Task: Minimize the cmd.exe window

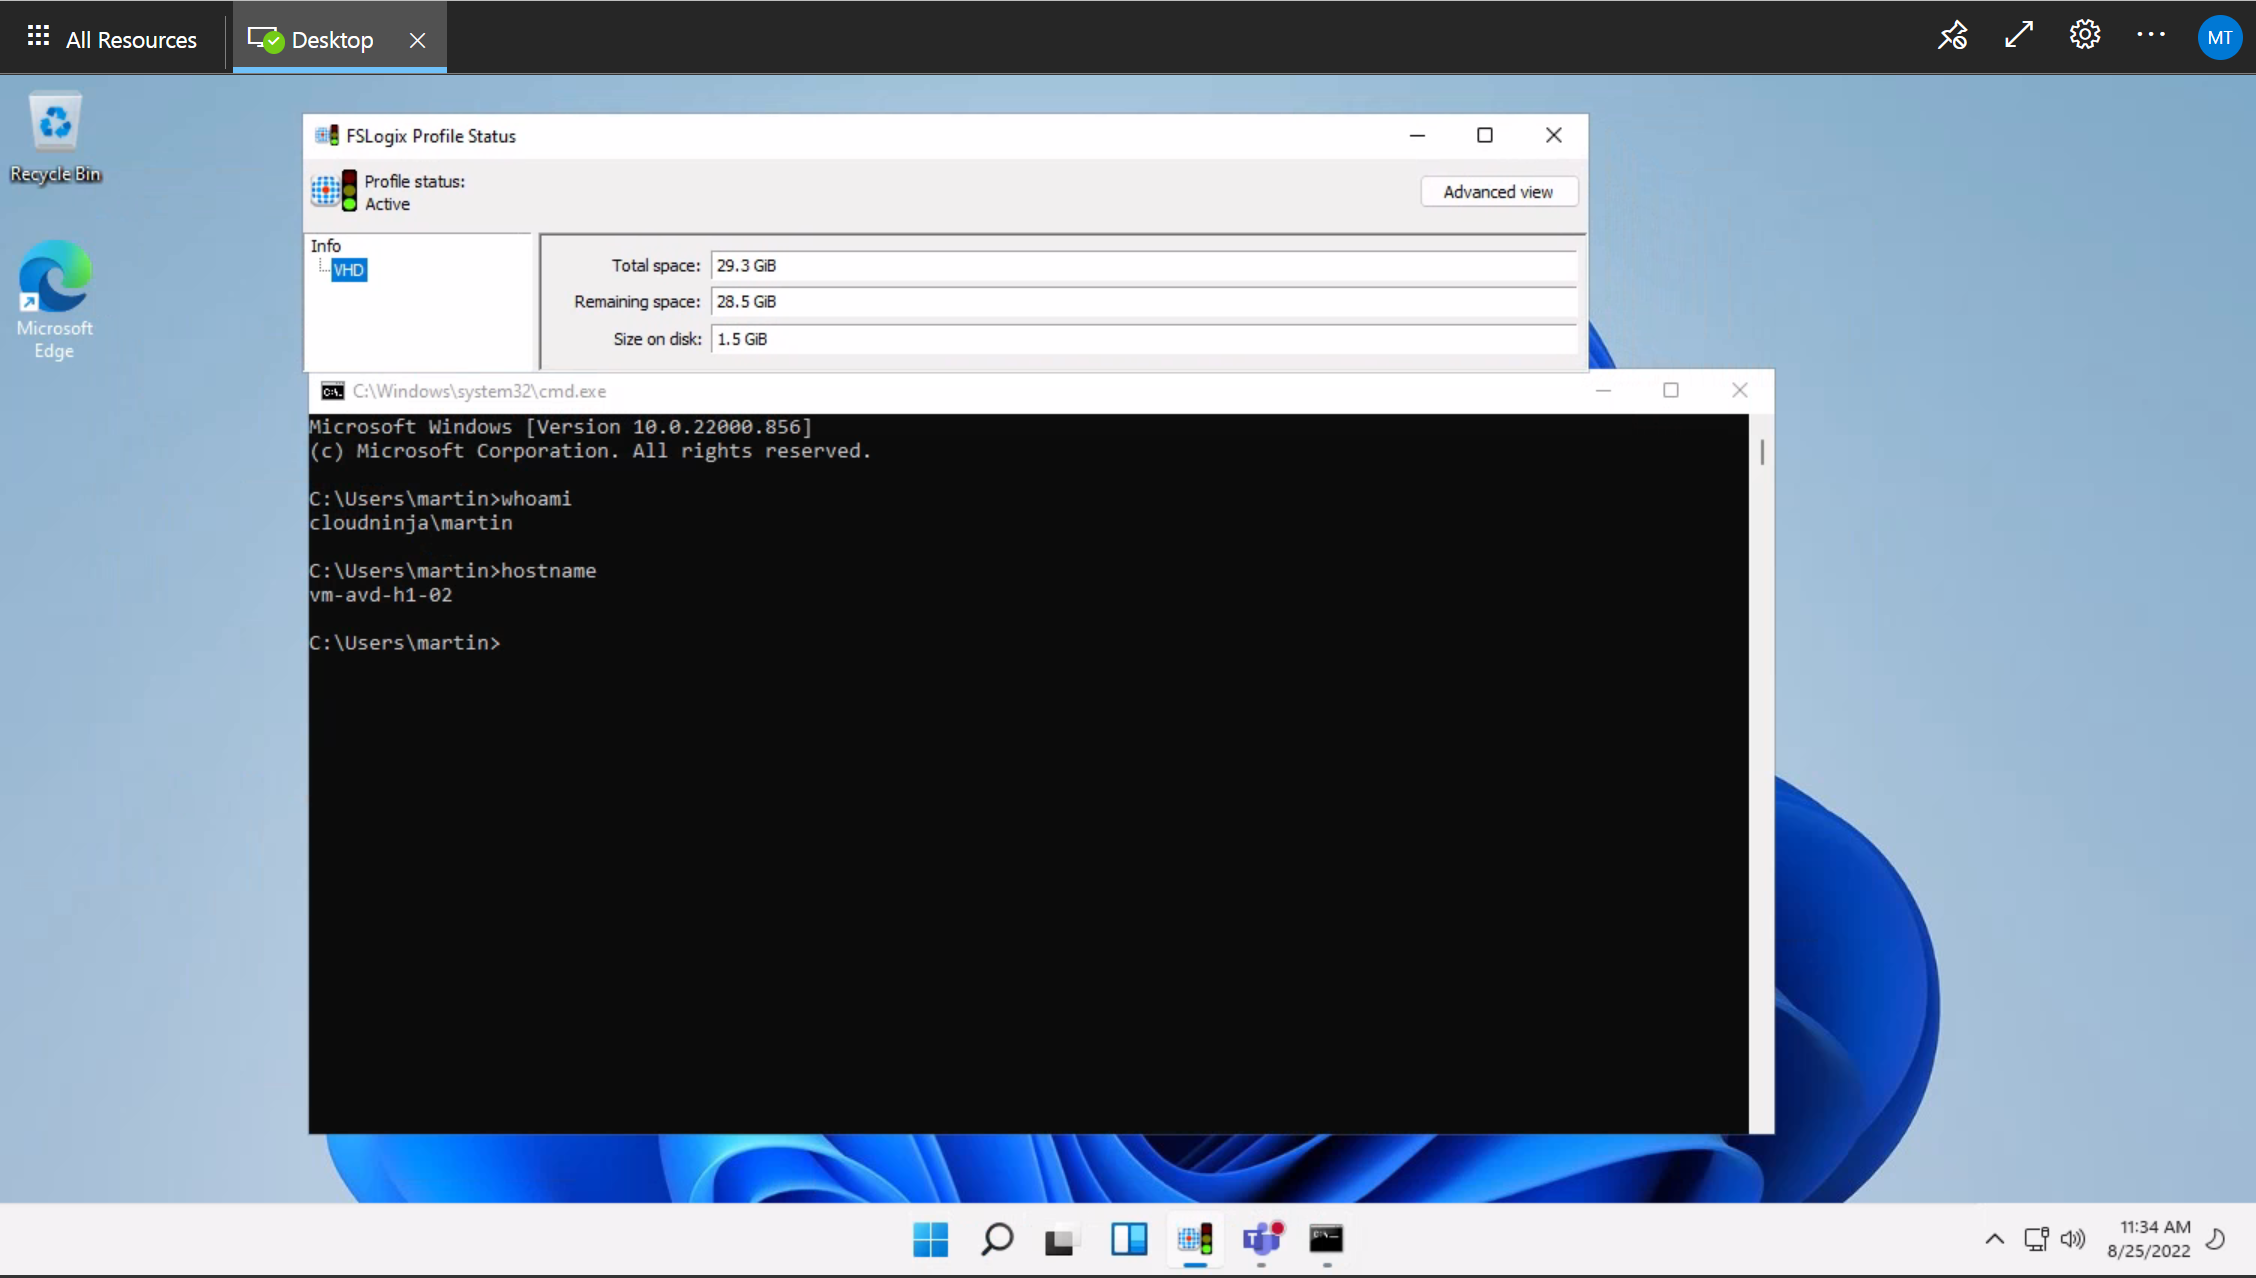Action: (x=1603, y=391)
